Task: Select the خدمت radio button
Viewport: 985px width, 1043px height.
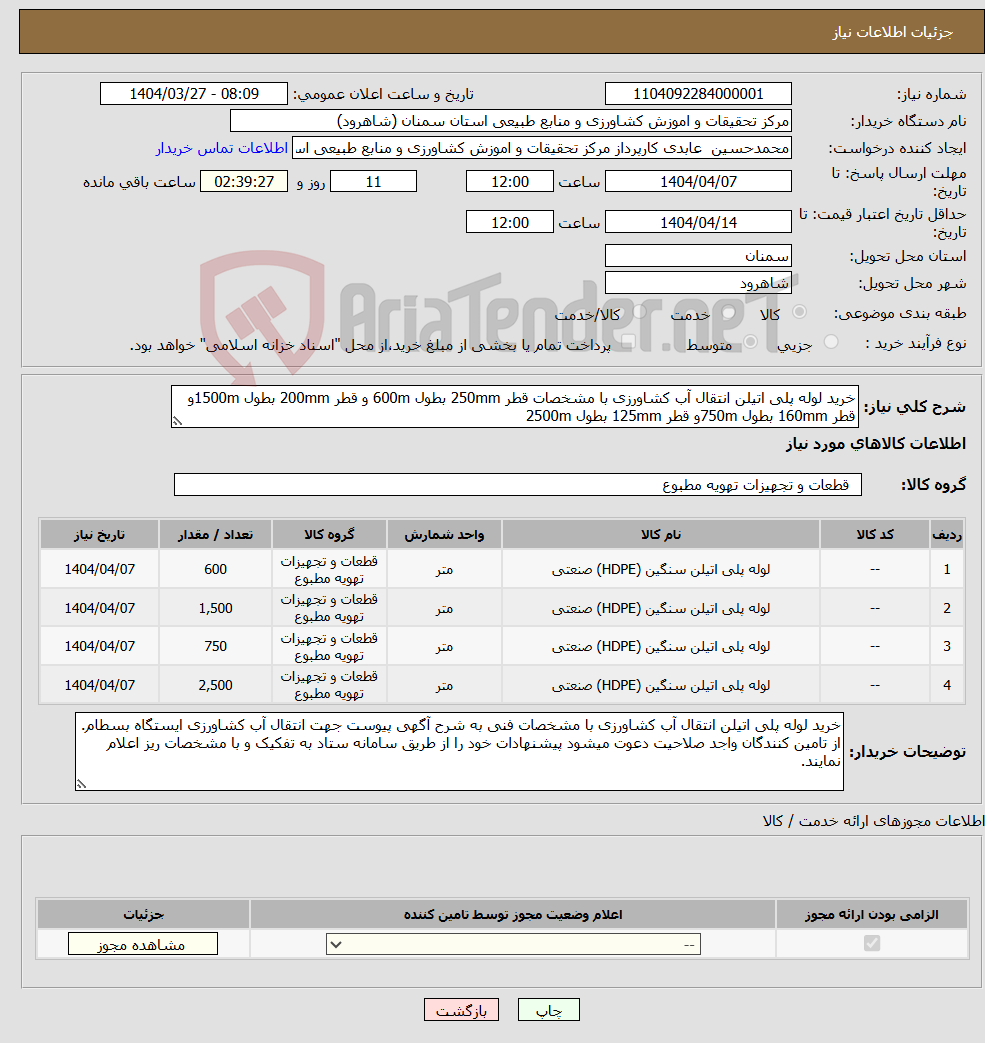Action: [728, 313]
